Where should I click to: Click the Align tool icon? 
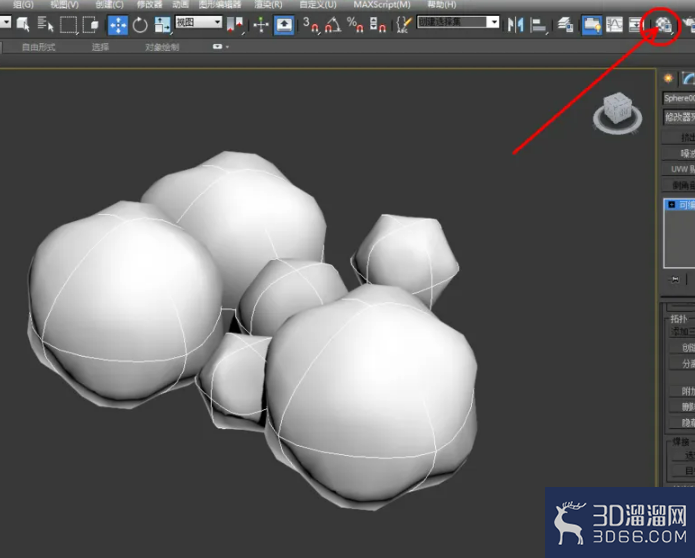[538, 25]
